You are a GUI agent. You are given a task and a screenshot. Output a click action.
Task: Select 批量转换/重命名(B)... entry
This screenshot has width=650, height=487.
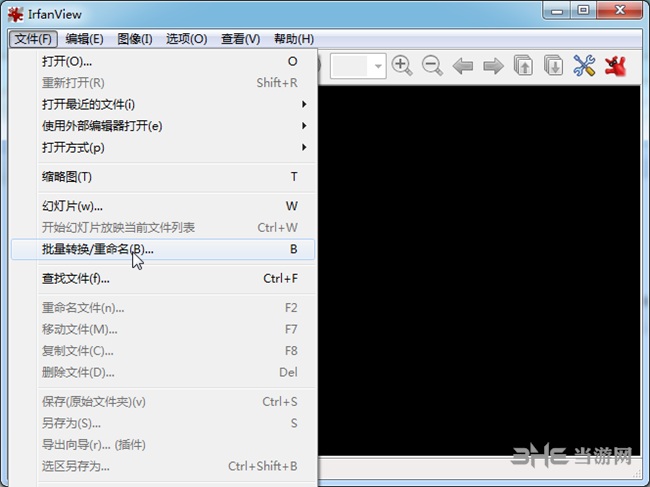point(163,249)
